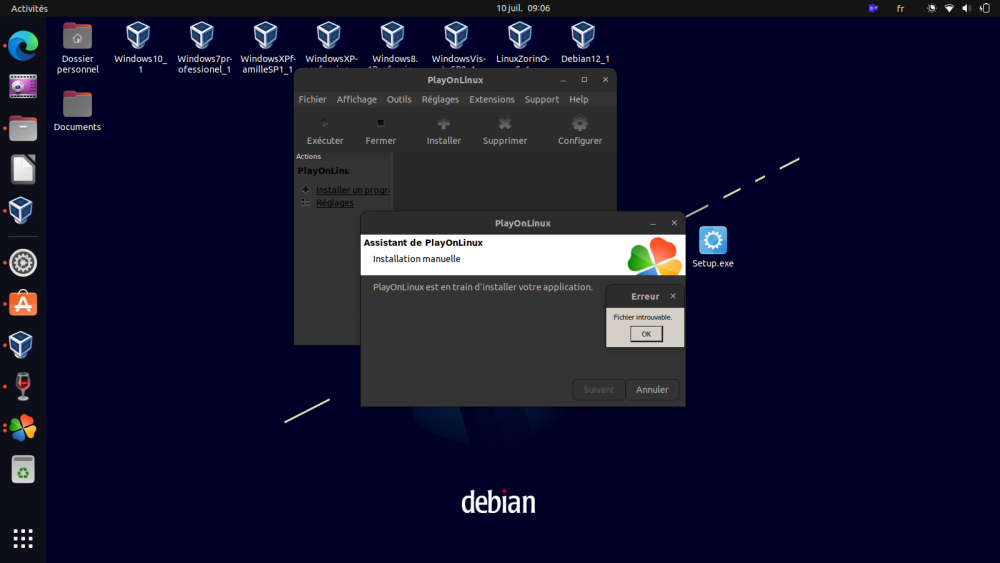1000x563 pixels.
Task: Click Annuler in the assistant
Action: [x=652, y=390]
